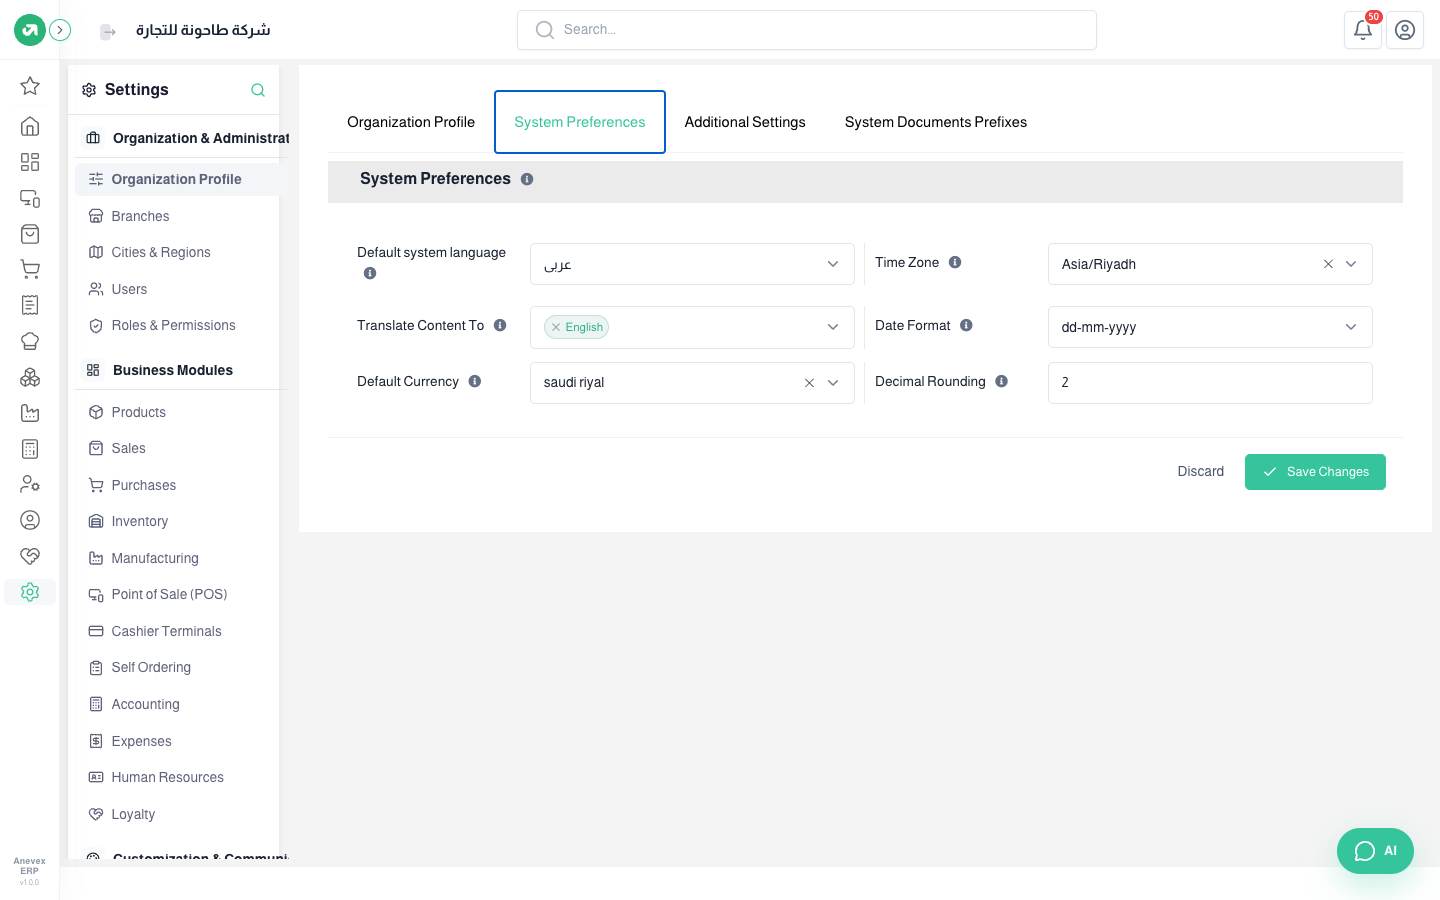Open the user profile icon in header

point(1405,30)
